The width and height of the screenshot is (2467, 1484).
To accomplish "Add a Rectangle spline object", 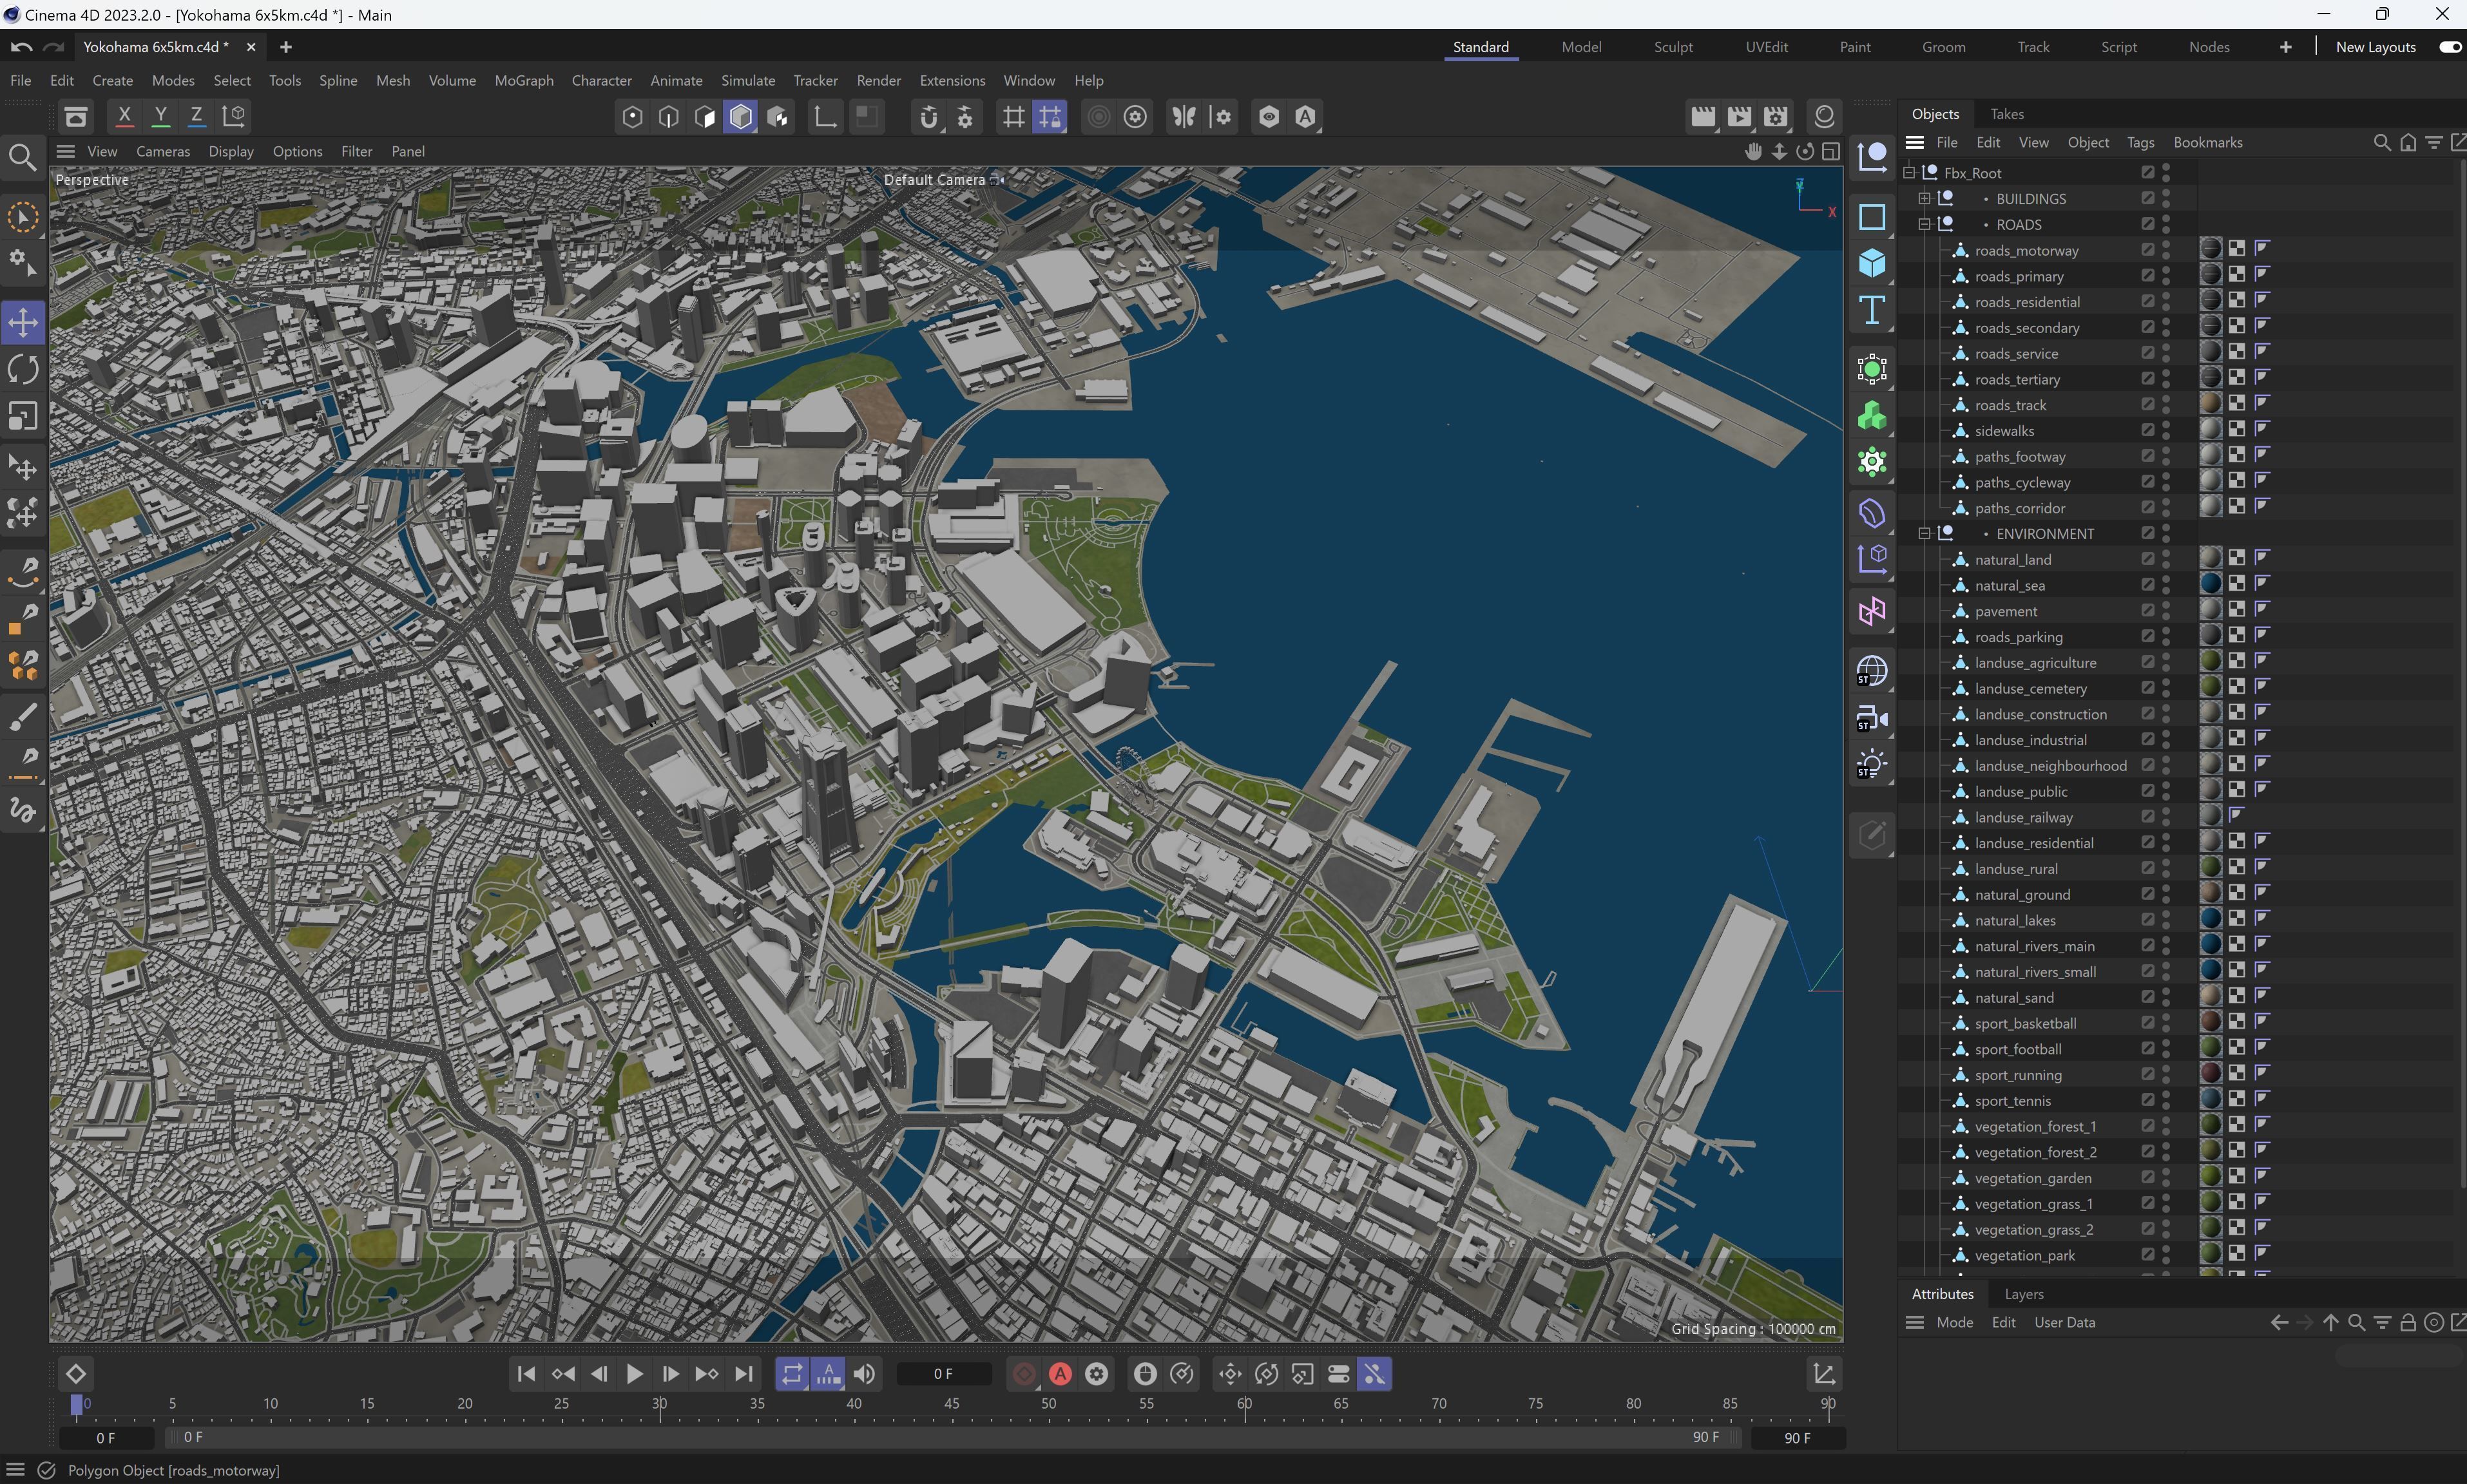I will (1872, 217).
